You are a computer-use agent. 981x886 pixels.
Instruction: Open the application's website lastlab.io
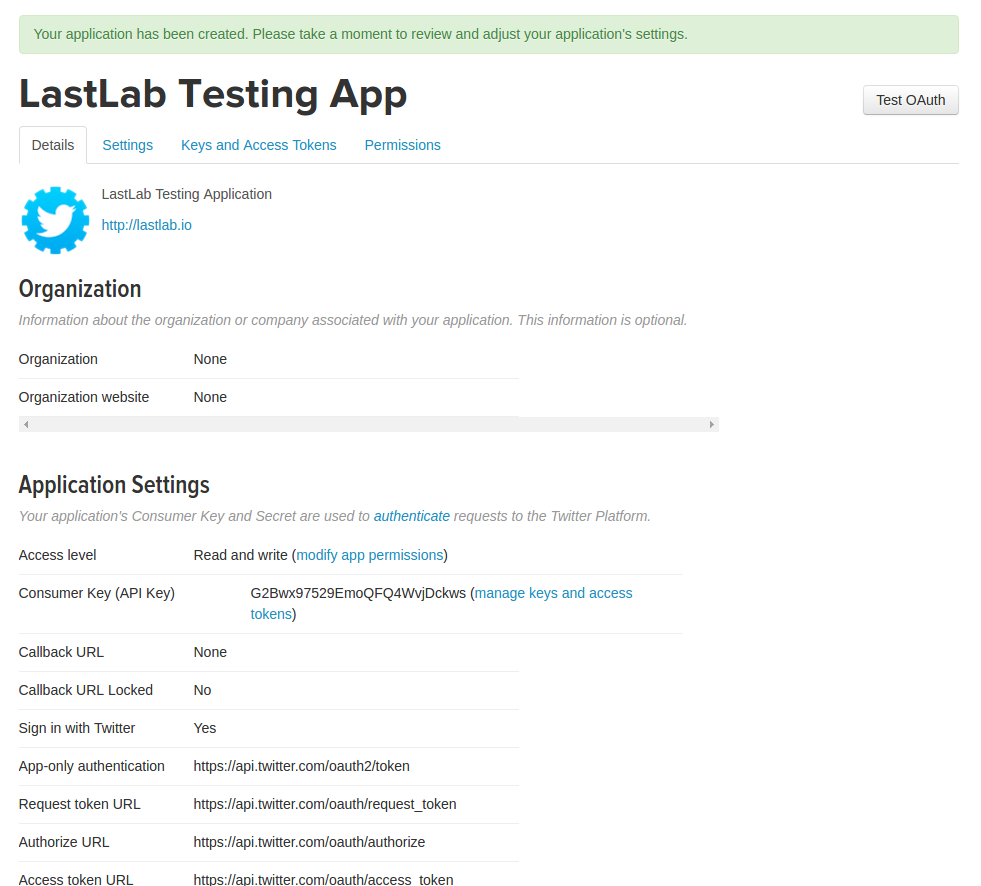point(146,225)
